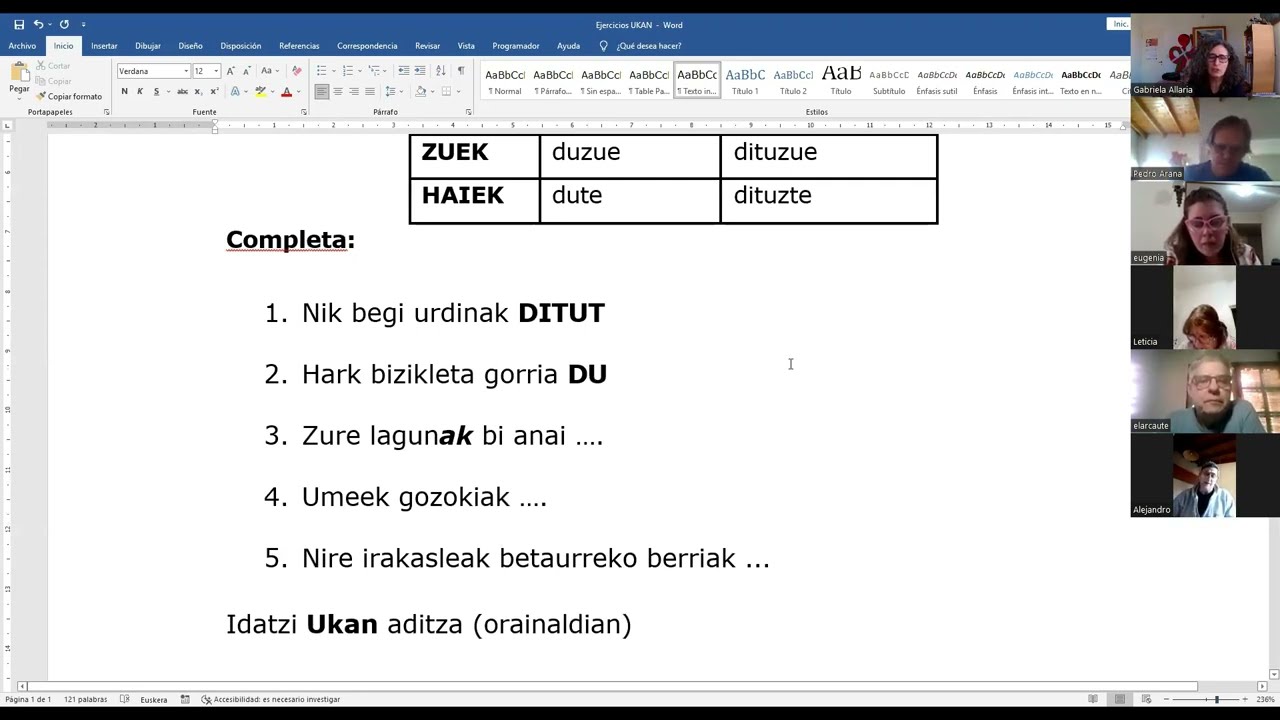Adjust the zoom slider
Image resolution: width=1280 pixels, height=720 pixels.
click(x=1217, y=699)
